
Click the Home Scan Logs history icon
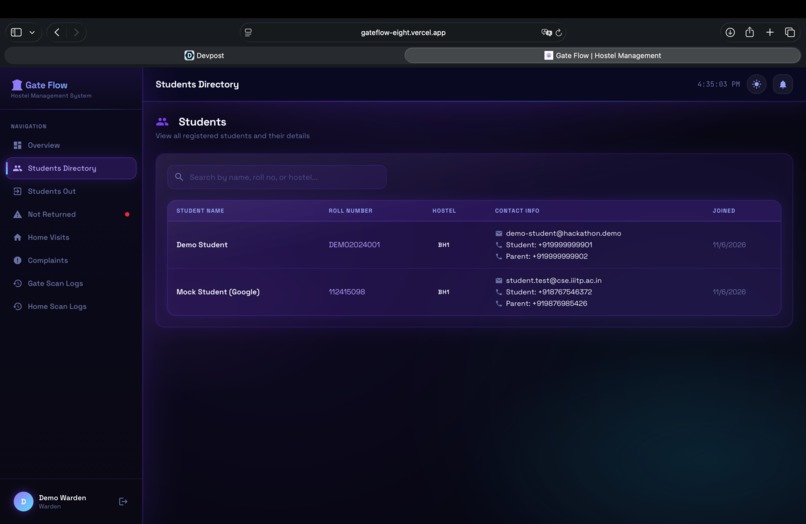(x=17, y=306)
